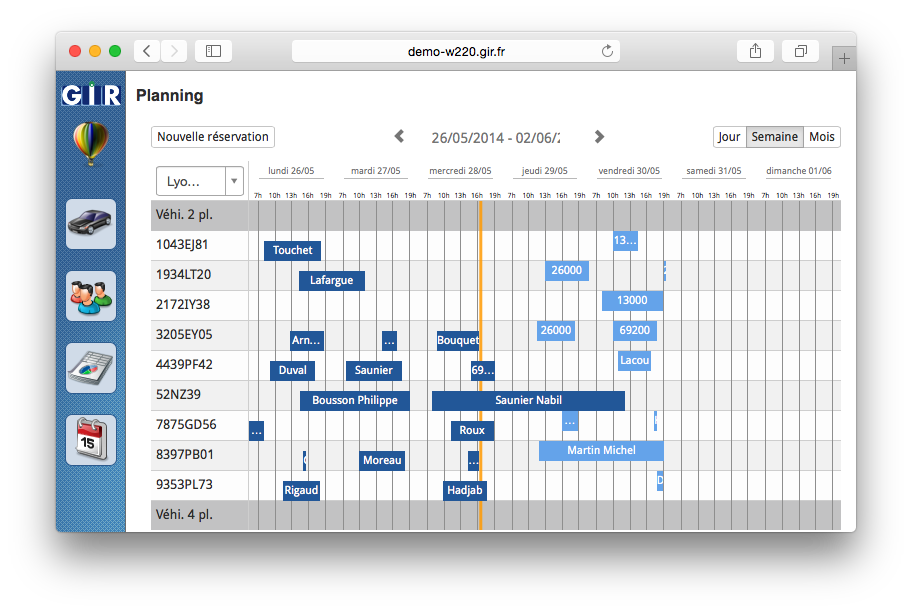Open the planning calendar icon in sidebar
This screenshot has width=912, height=612.
[90, 440]
